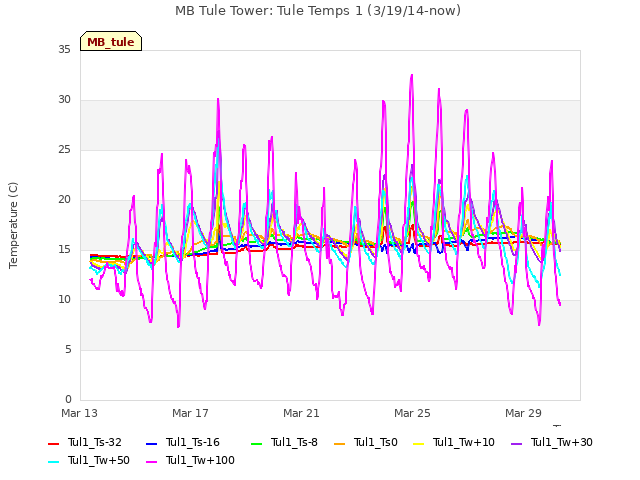Click the Mar 29 x-axis tick label
The width and height of the screenshot is (640, 480).
tap(523, 413)
